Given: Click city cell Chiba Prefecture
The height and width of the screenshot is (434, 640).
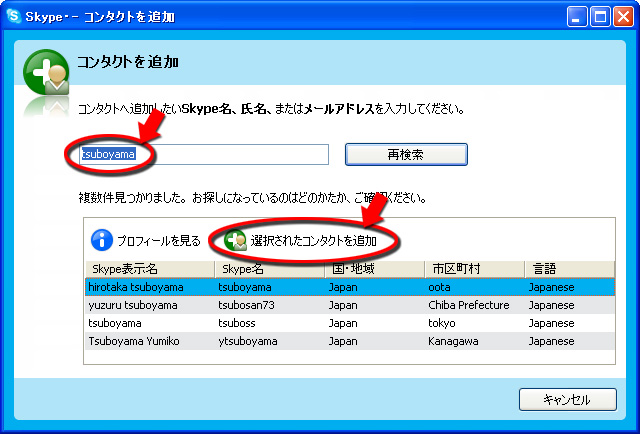Looking at the screenshot, I should pos(469,305).
